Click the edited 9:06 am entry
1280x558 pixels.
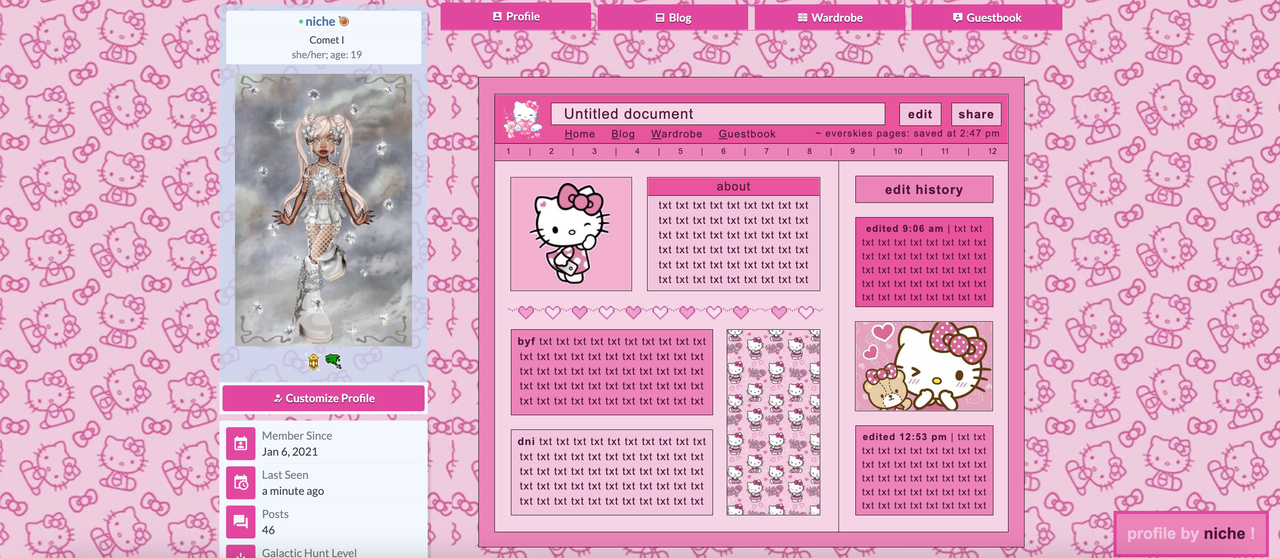[924, 262]
